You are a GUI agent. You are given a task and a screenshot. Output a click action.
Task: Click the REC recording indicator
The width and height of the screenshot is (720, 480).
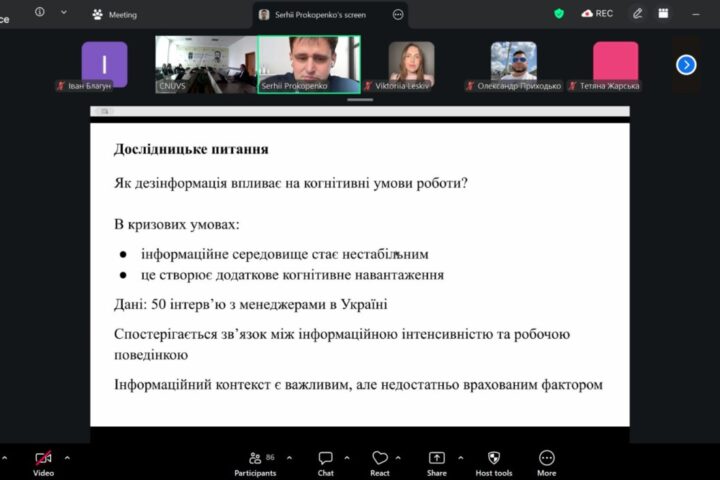(597, 14)
